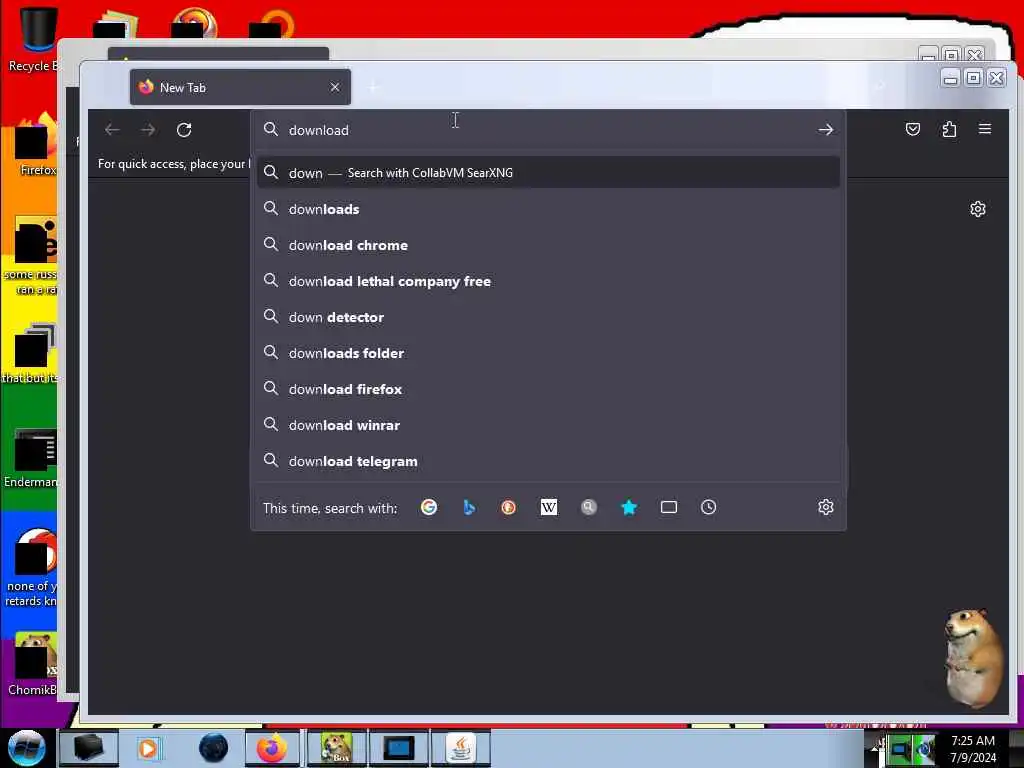Click the Go arrow in the address bar
The height and width of the screenshot is (768, 1024).
click(x=825, y=130)
